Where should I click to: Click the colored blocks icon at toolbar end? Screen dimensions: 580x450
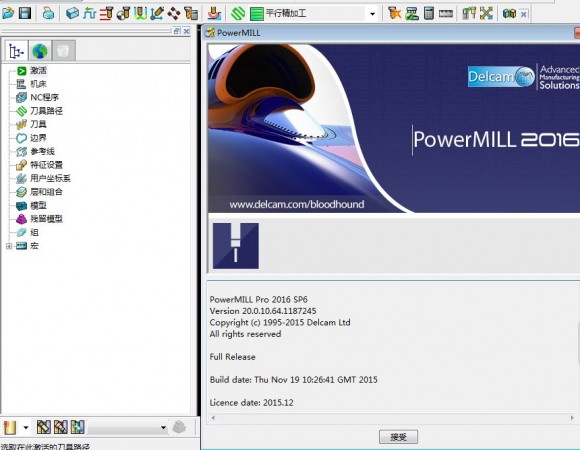[x=509, y=14]
